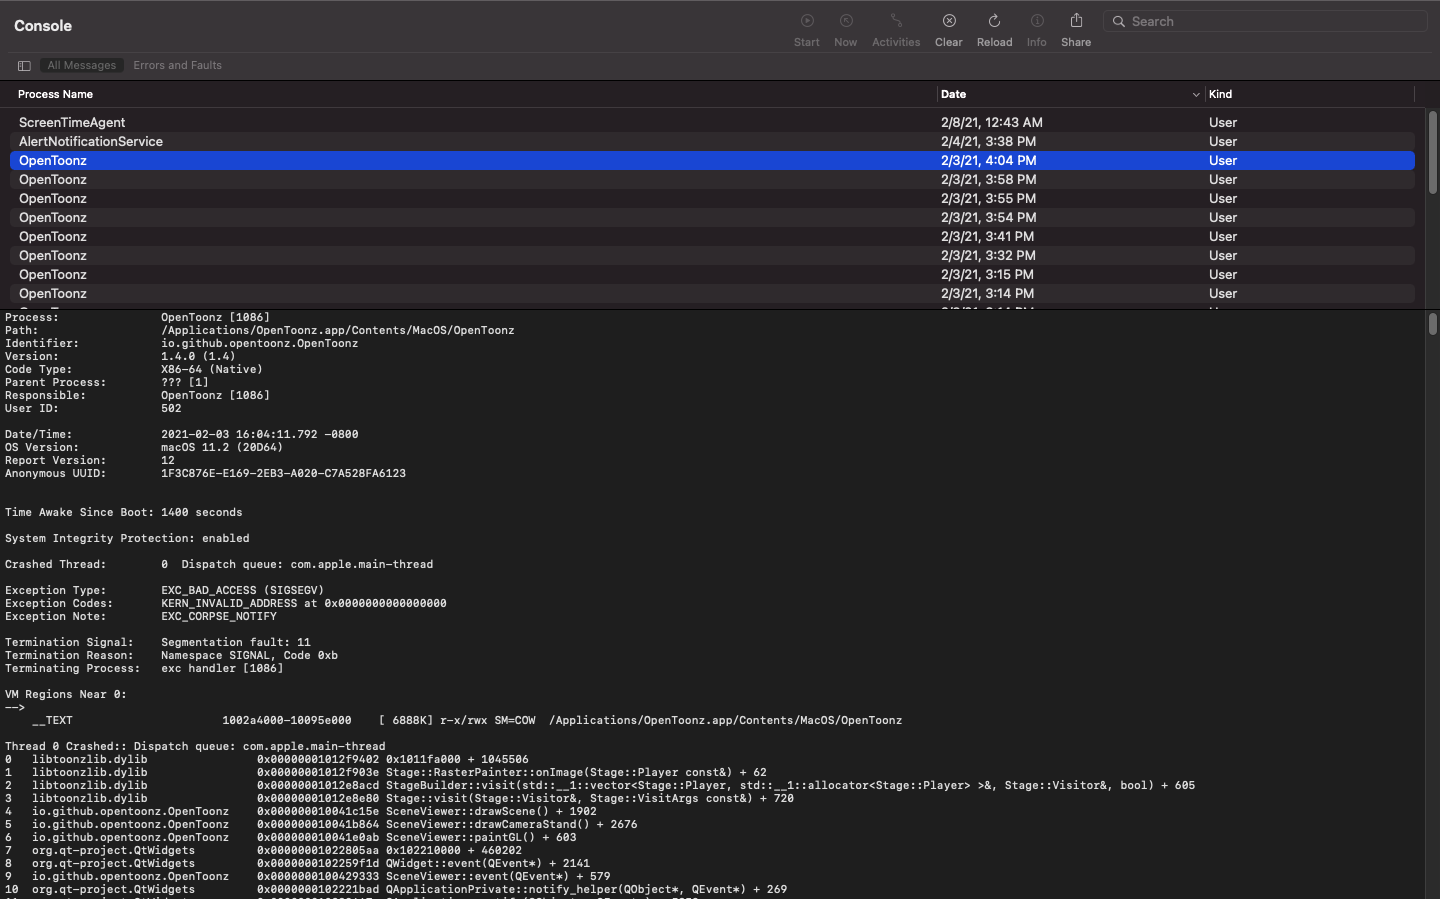1440x899 pixels.
Task: Click the OS version macOS 11.2 (20D64)
Action: [222, 448]
